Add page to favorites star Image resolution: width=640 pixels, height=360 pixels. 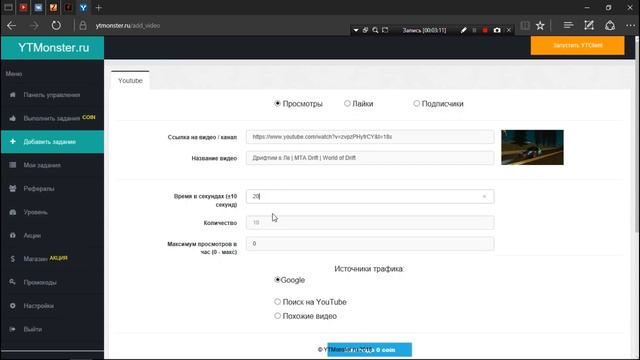tap(540, 25)
